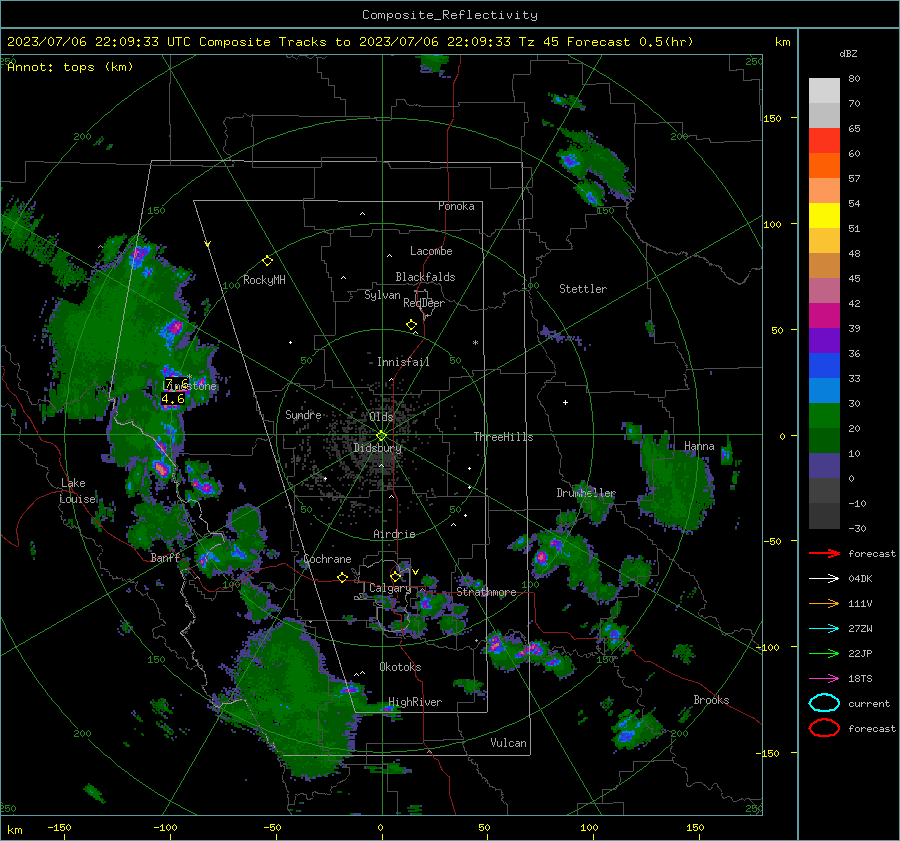Screen dimensions: 900x841
Task: Click the Hanna town label
Action: [699, 446]
